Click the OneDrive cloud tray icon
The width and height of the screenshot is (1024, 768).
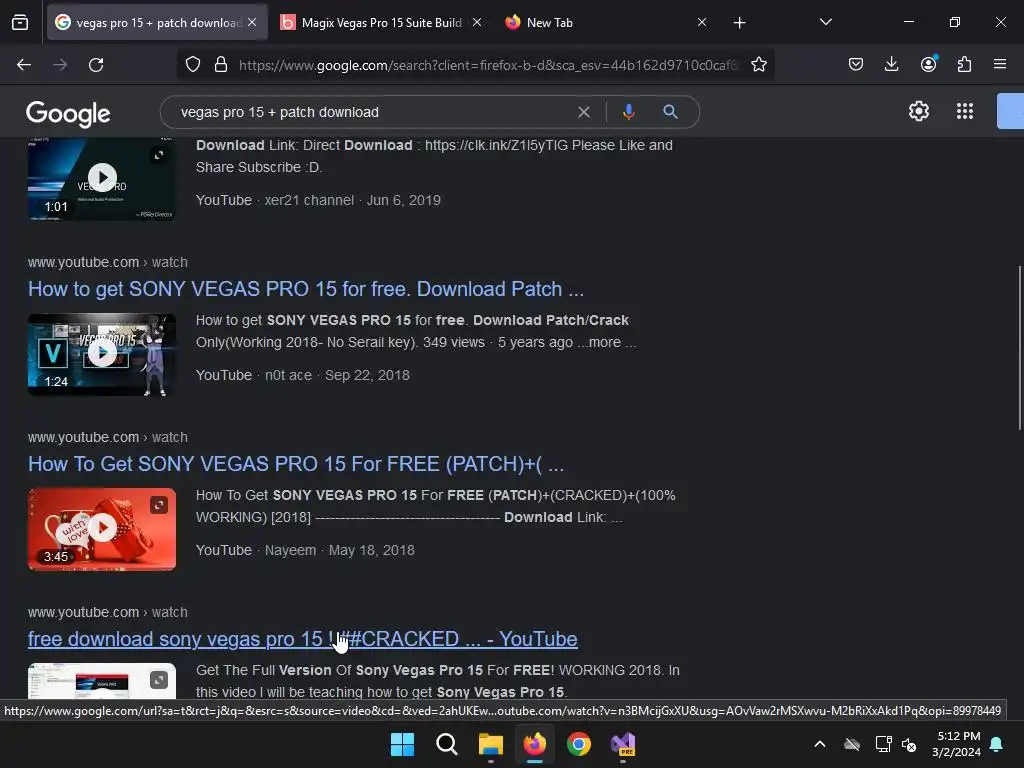tap(852, 744)
